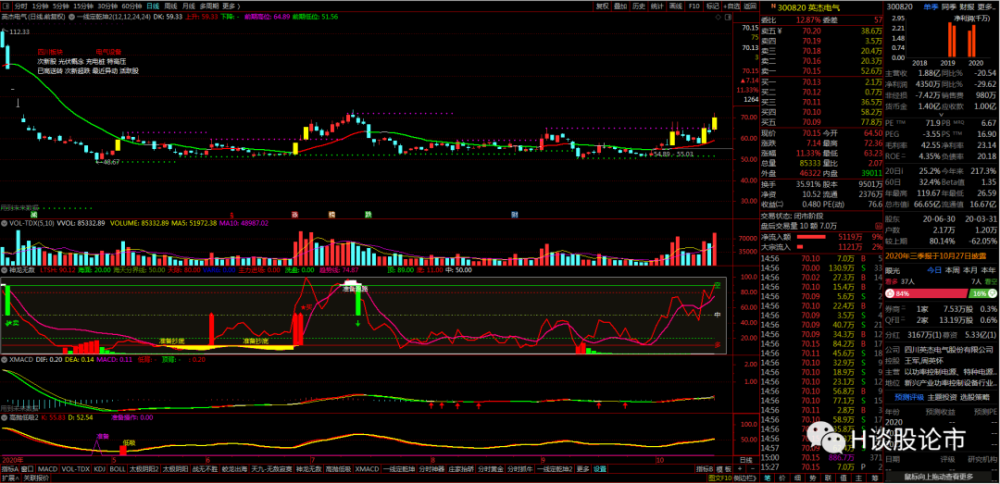Viewport: 1000px width, 484px height.
Task: Click the 叠加 overlay button
Action: tap(621, 6)
